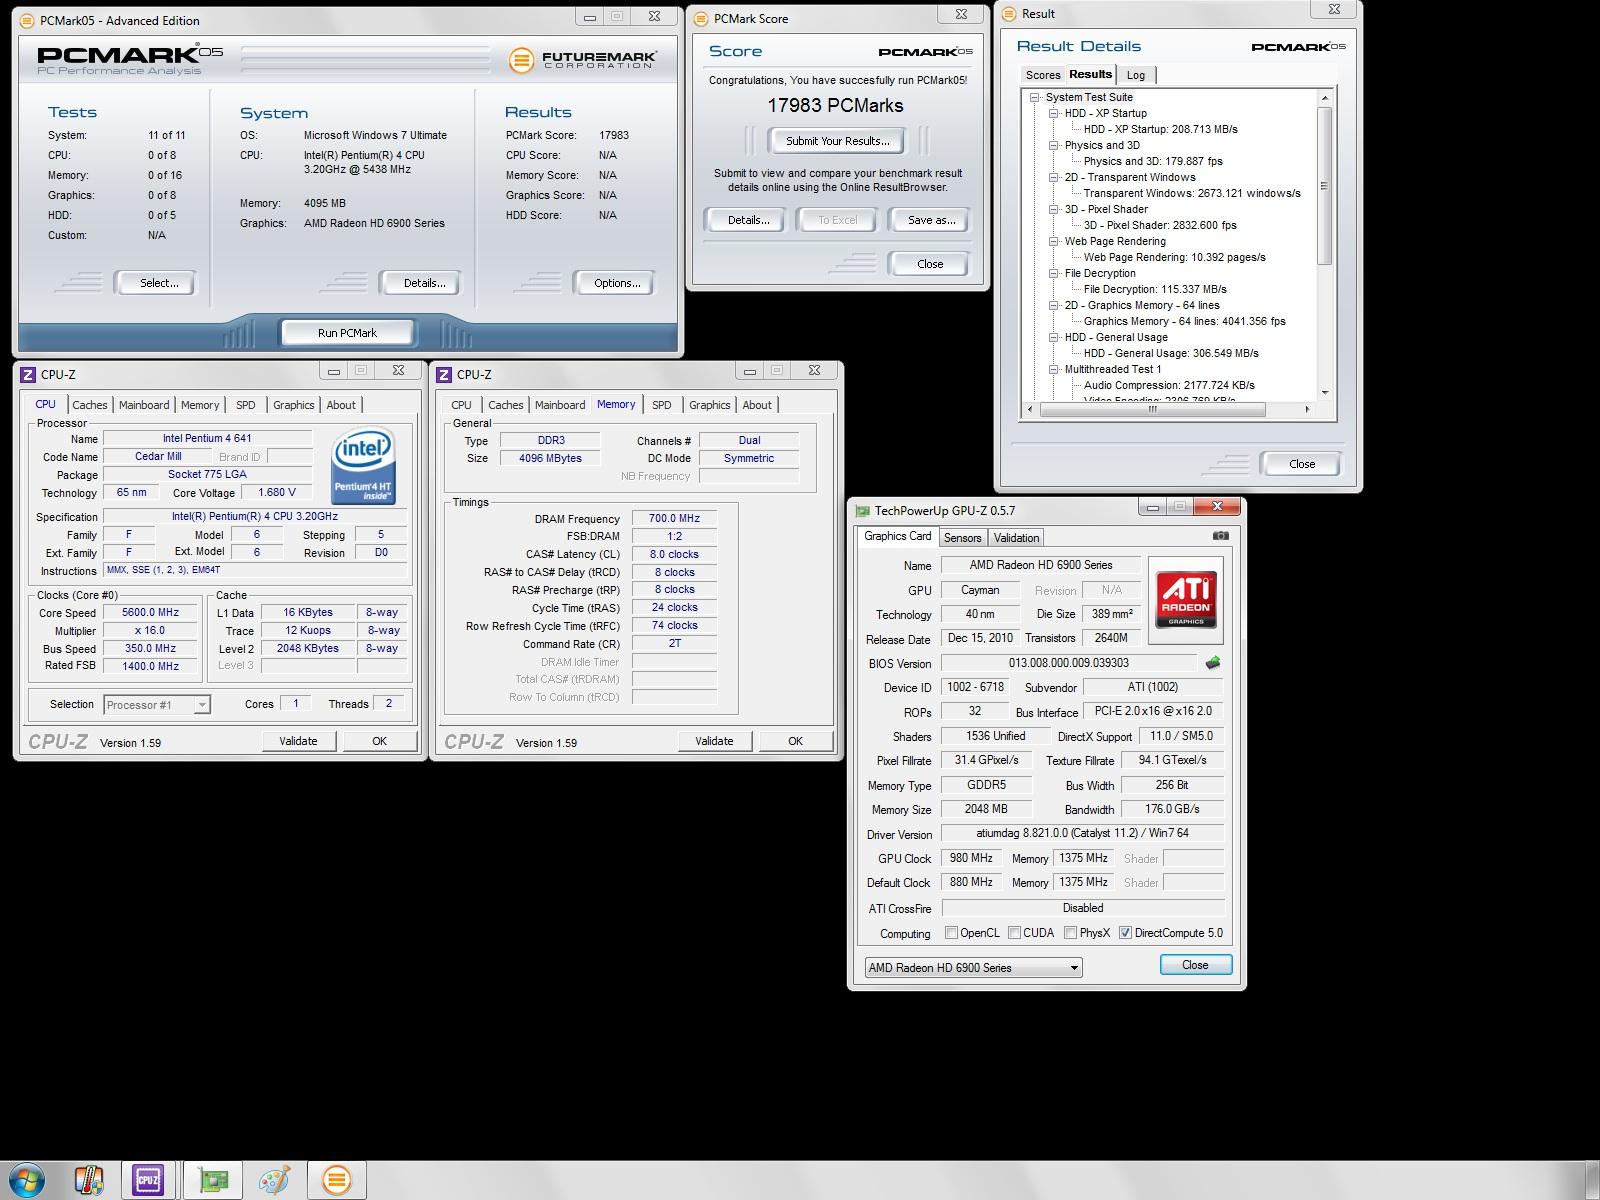This screenshot has width=1600, height=1200.
Task: Click the Run PCMark button
Action: point(347,333)
